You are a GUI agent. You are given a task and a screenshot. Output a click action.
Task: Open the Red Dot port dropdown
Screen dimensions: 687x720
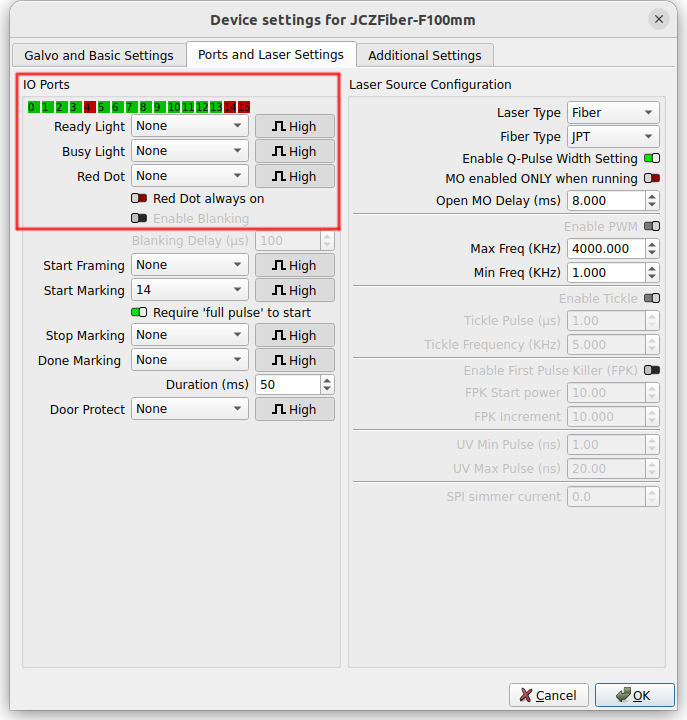tap(190, 175)
